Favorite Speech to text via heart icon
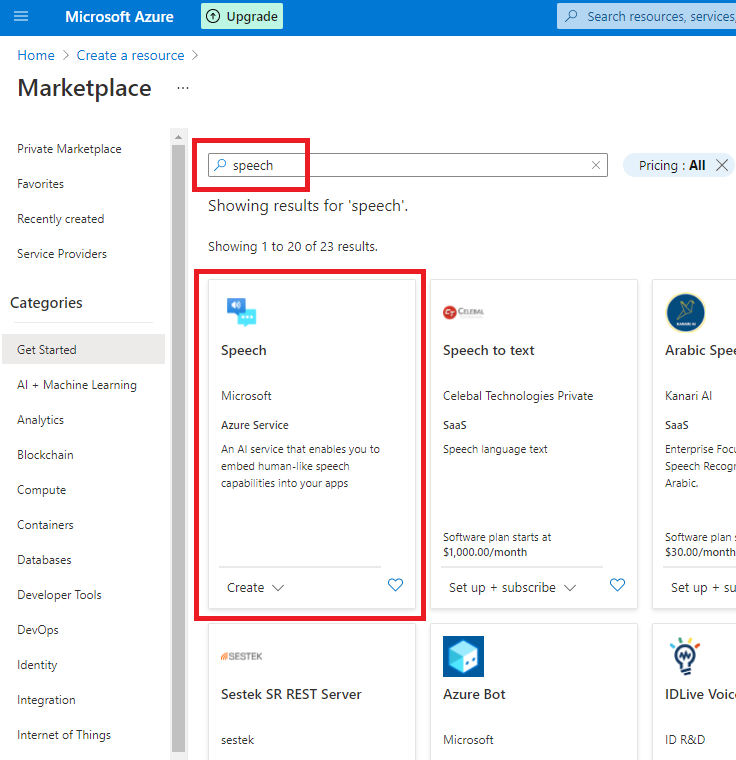 [617, 586]
